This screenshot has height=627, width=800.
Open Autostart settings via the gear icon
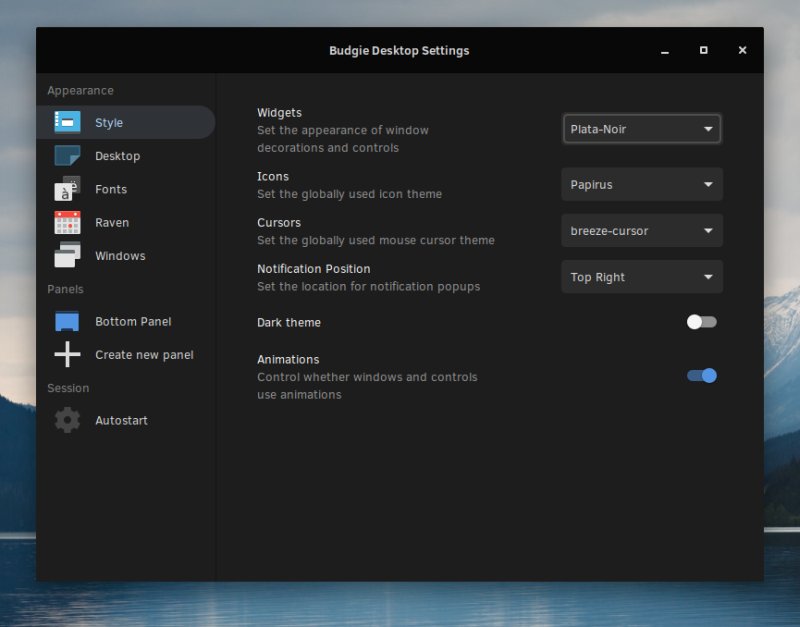(66, 420)
